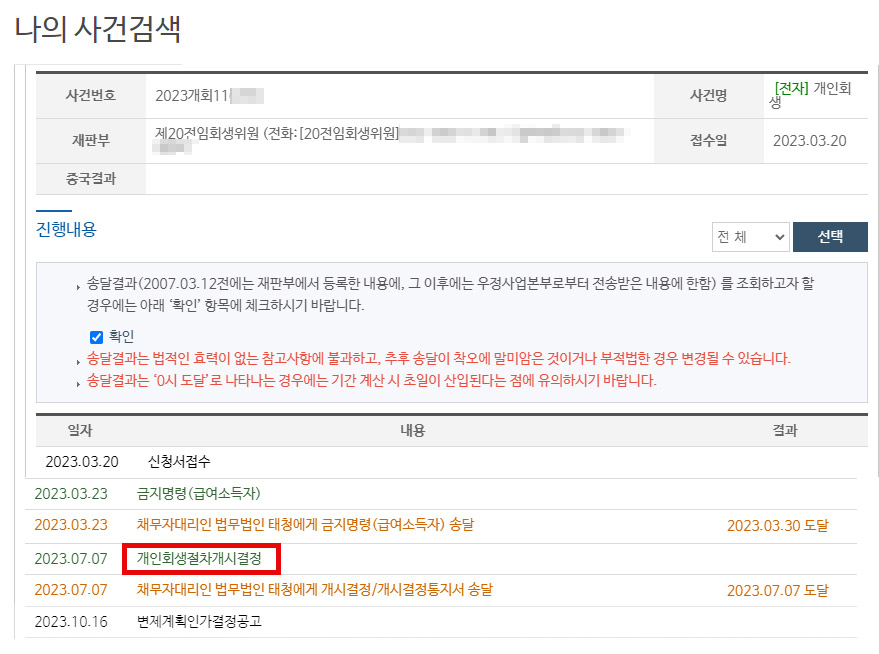Image resolution: width=879 pixels, height=654 pixels.
Task: Click the highlighted 개인회생절차개시결정 entry
Action: (x=200, y=559)
